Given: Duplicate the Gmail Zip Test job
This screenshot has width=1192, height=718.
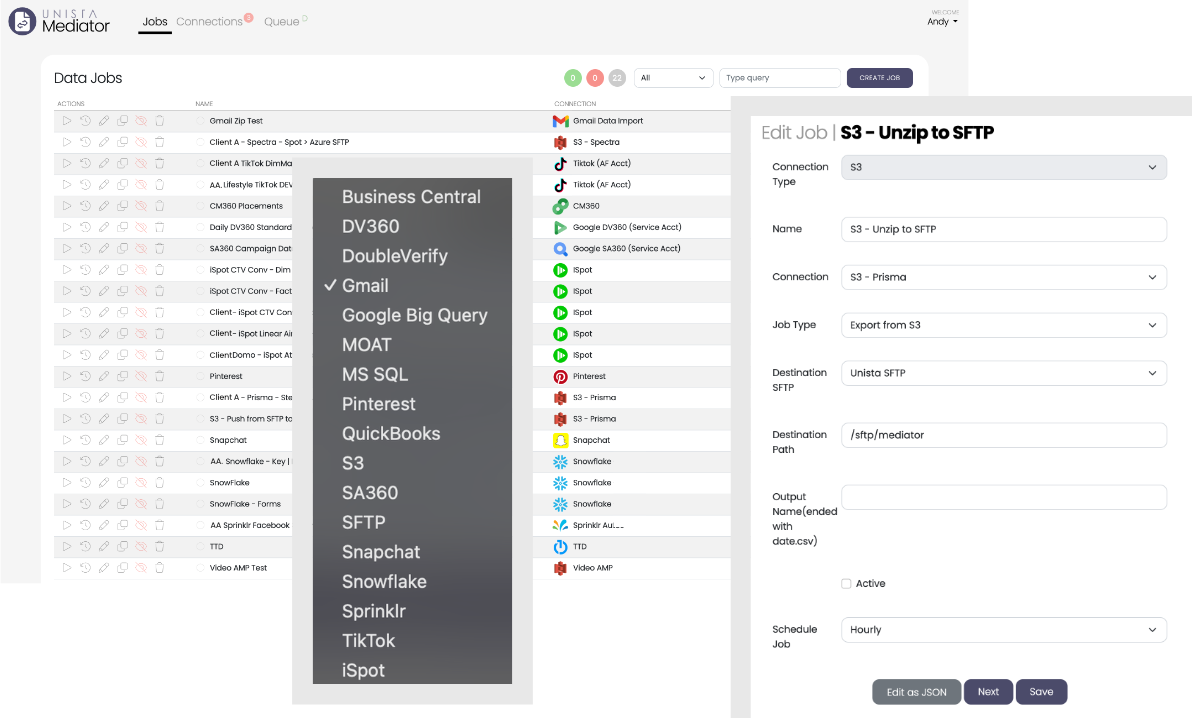Looking at the screenshot, I should tap(122, 121).
